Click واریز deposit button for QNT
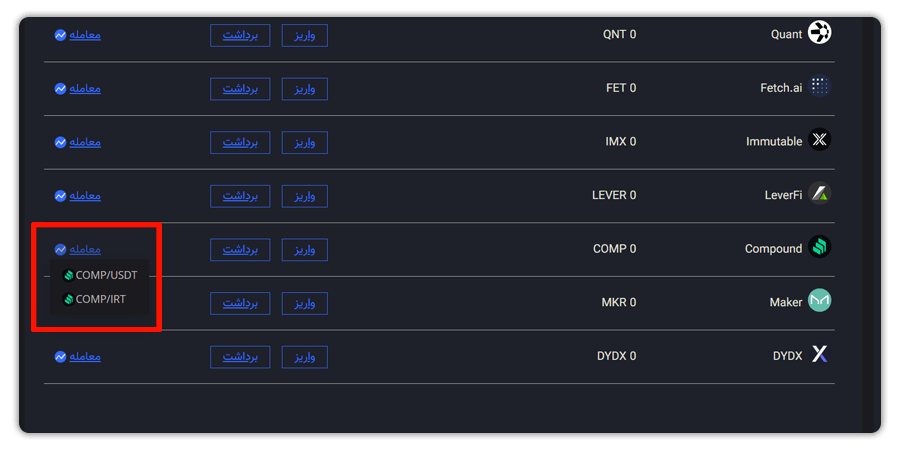900x450 pixels. [305, 36]
